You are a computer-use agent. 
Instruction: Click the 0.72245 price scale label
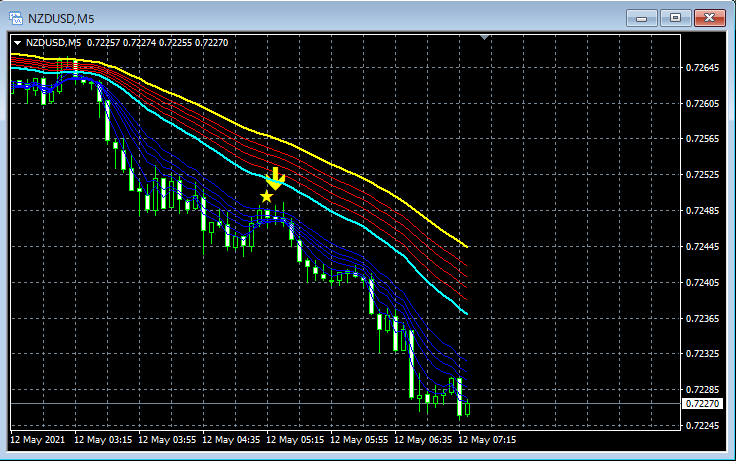pos(702,425)
